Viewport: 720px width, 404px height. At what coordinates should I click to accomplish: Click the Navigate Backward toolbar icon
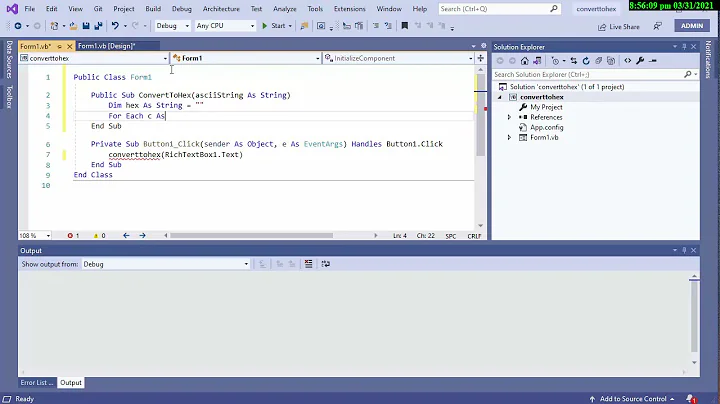[x=18, y=26]
